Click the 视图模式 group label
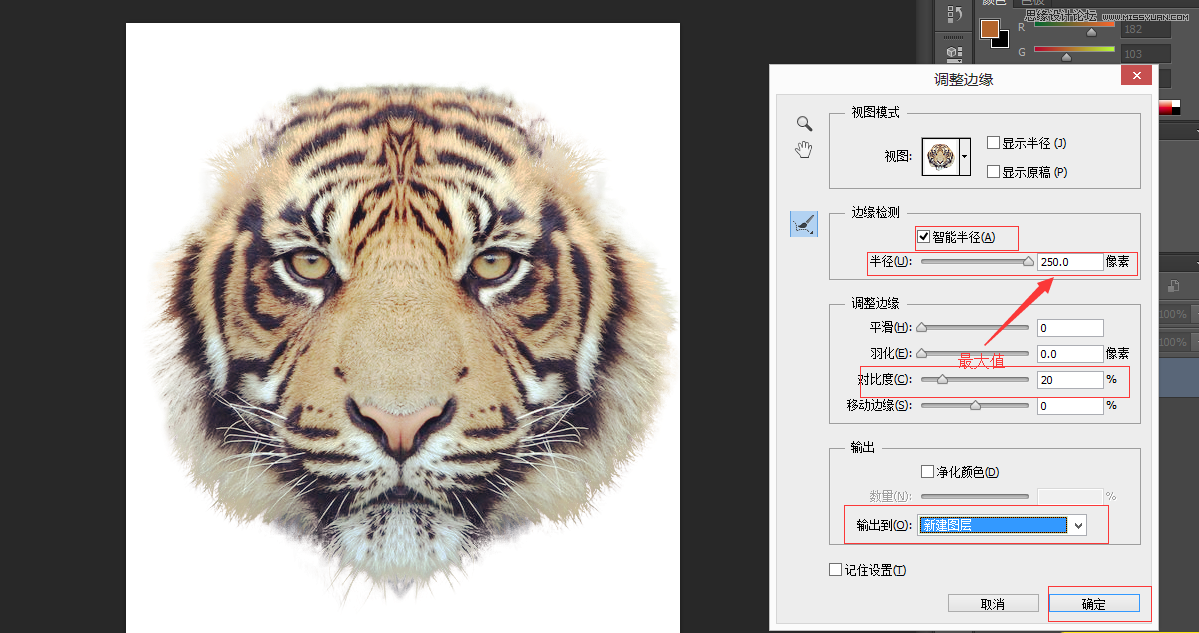This screenshot has width=1199, height=633. (876, 112)
